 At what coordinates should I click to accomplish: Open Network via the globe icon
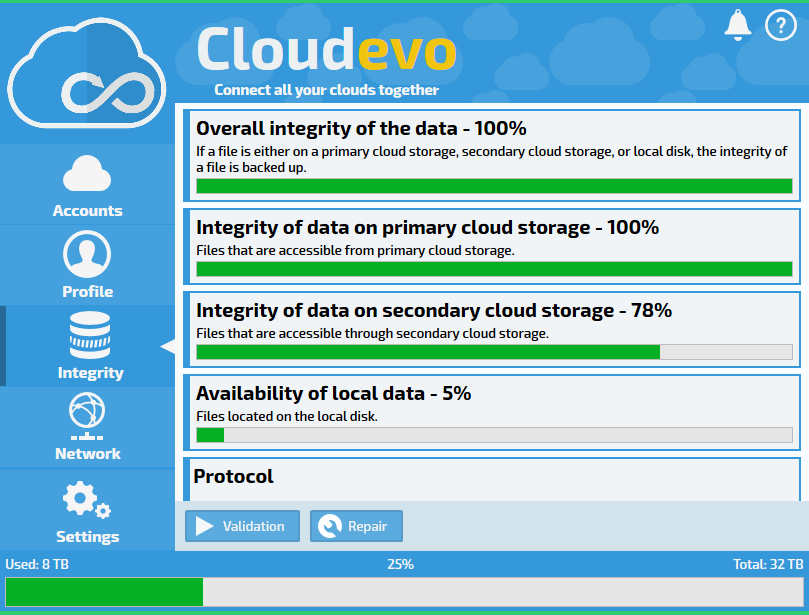87,416
